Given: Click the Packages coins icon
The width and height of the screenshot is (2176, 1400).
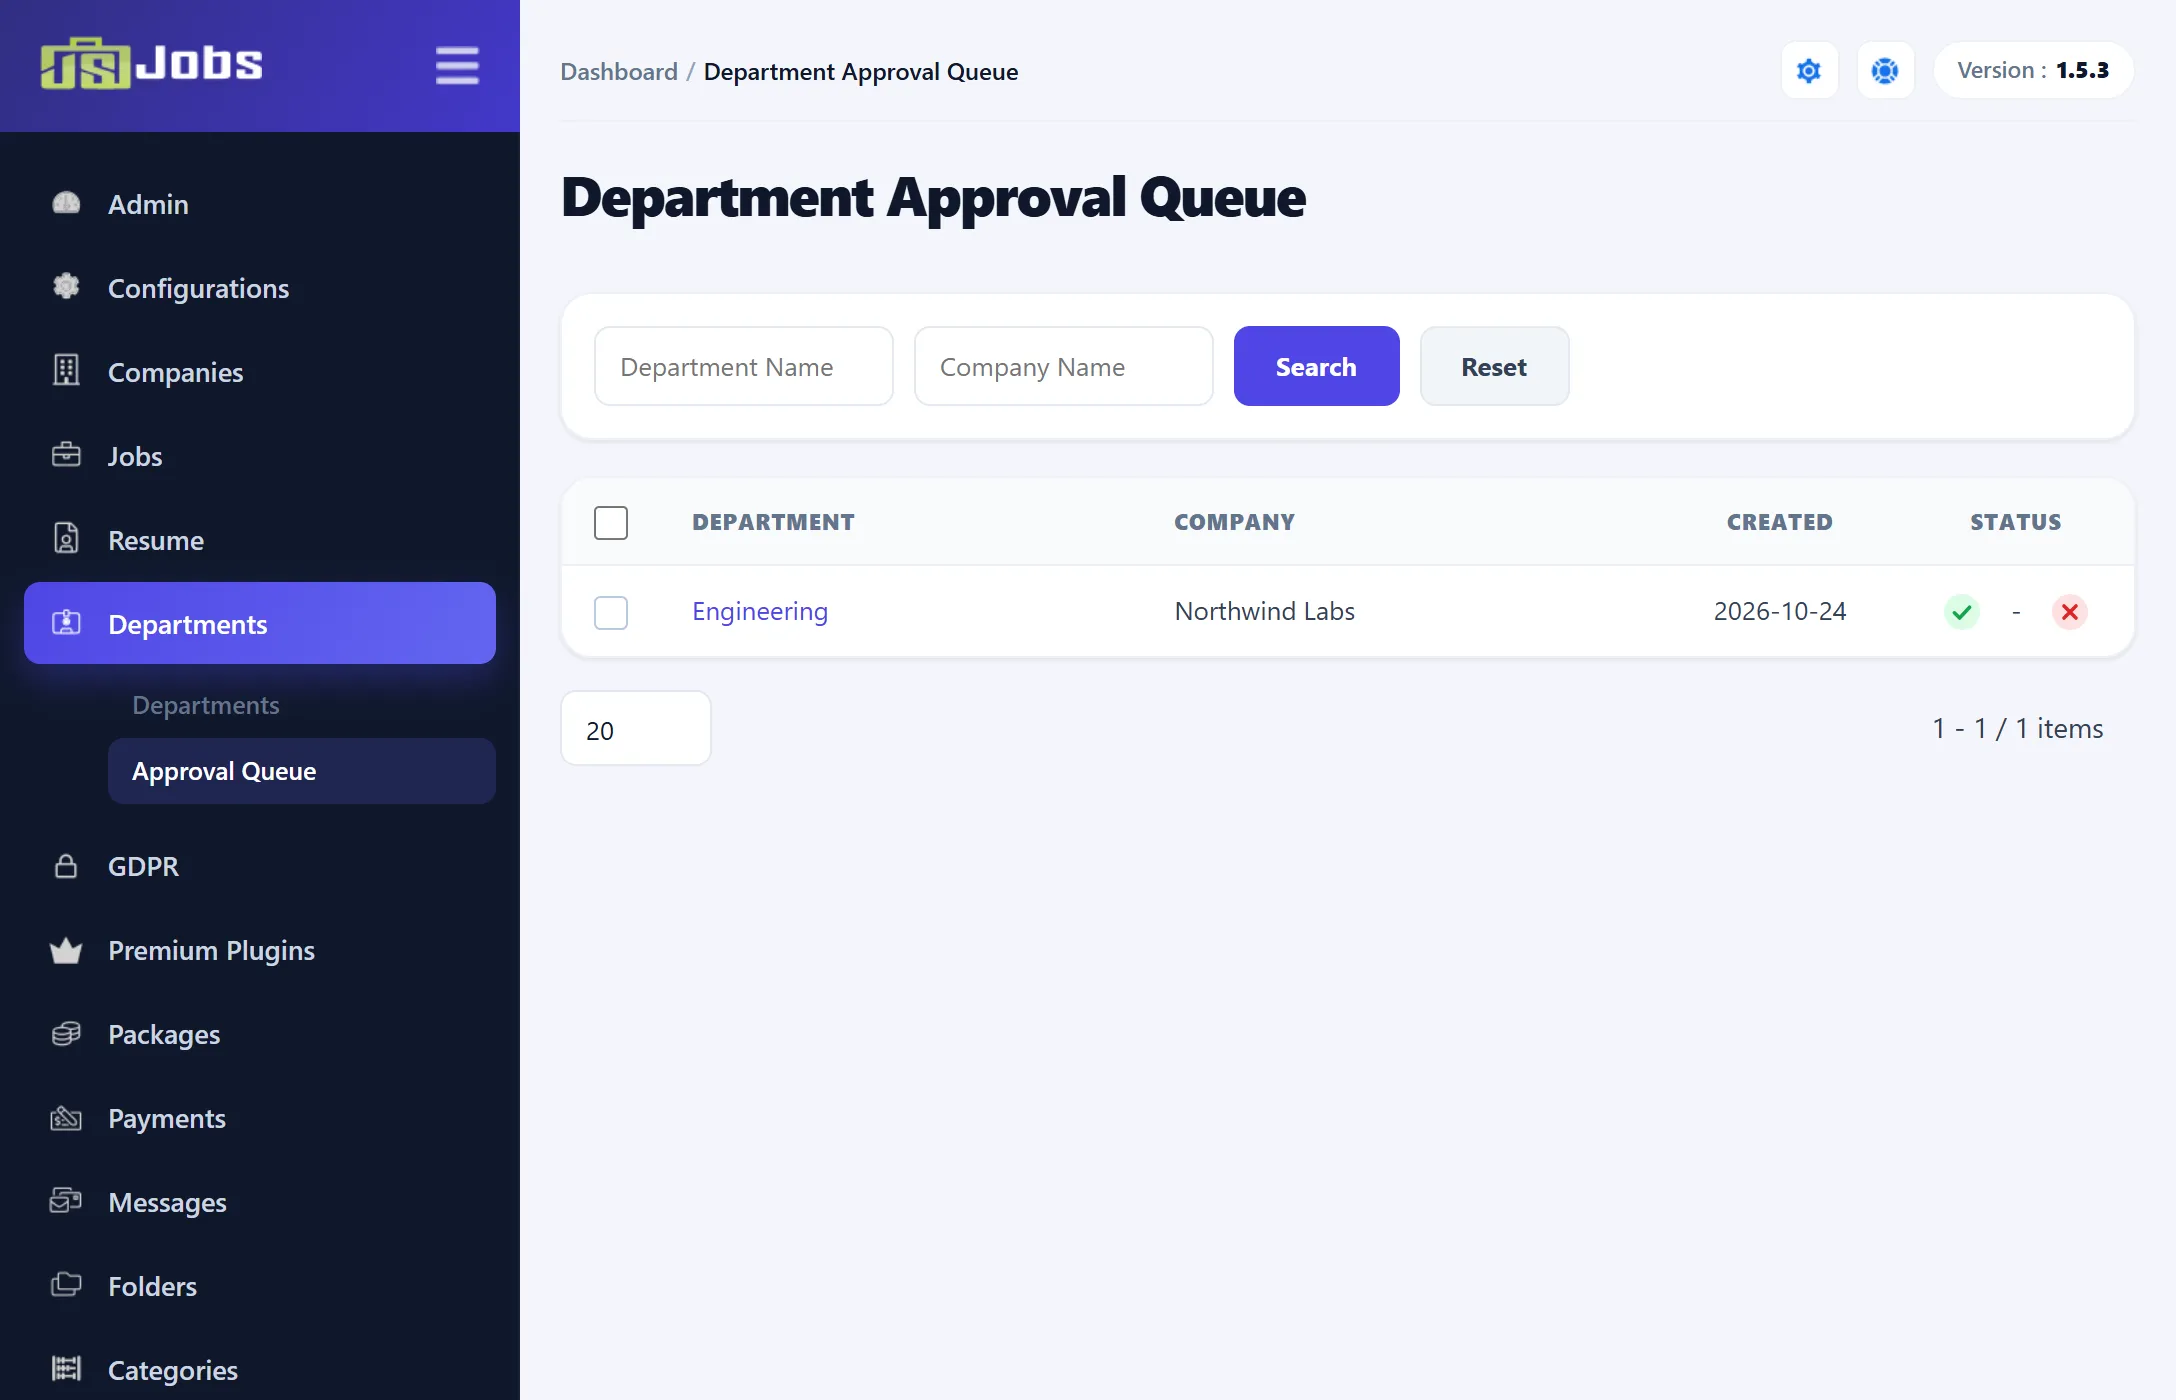Looking at the screenshot, I should pos(66,1034).
